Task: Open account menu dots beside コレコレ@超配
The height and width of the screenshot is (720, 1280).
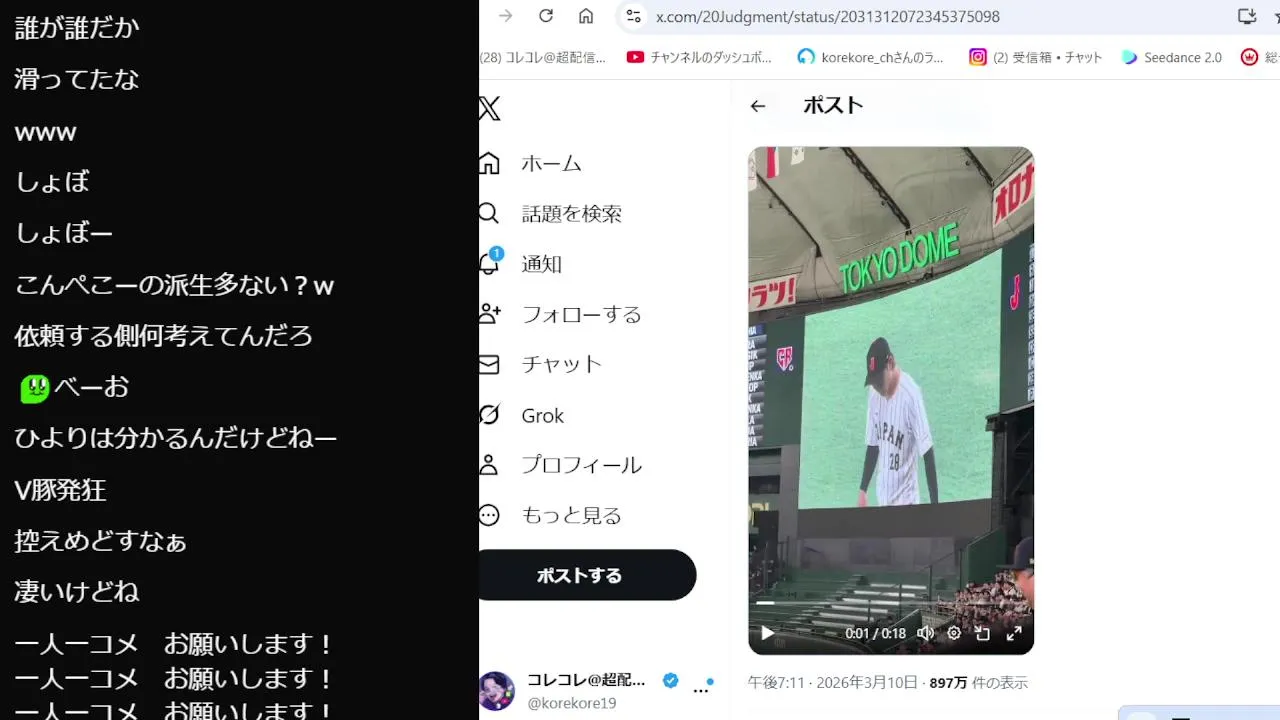Action: pos(701,691)
